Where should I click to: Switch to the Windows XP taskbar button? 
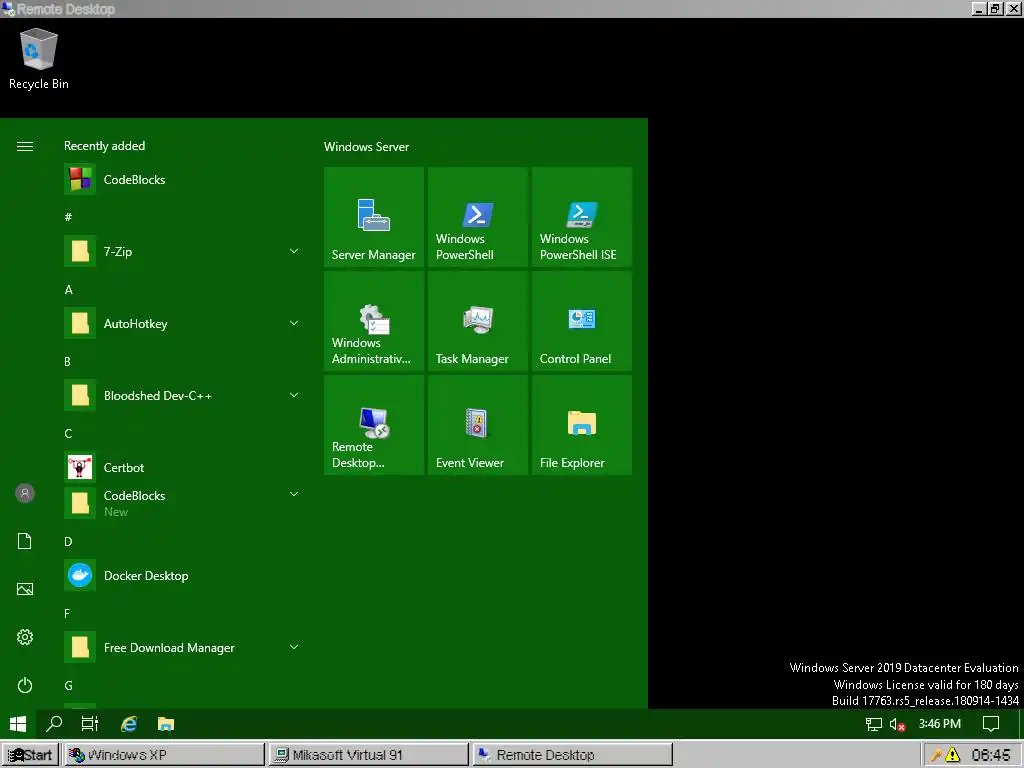click(164, 755)
